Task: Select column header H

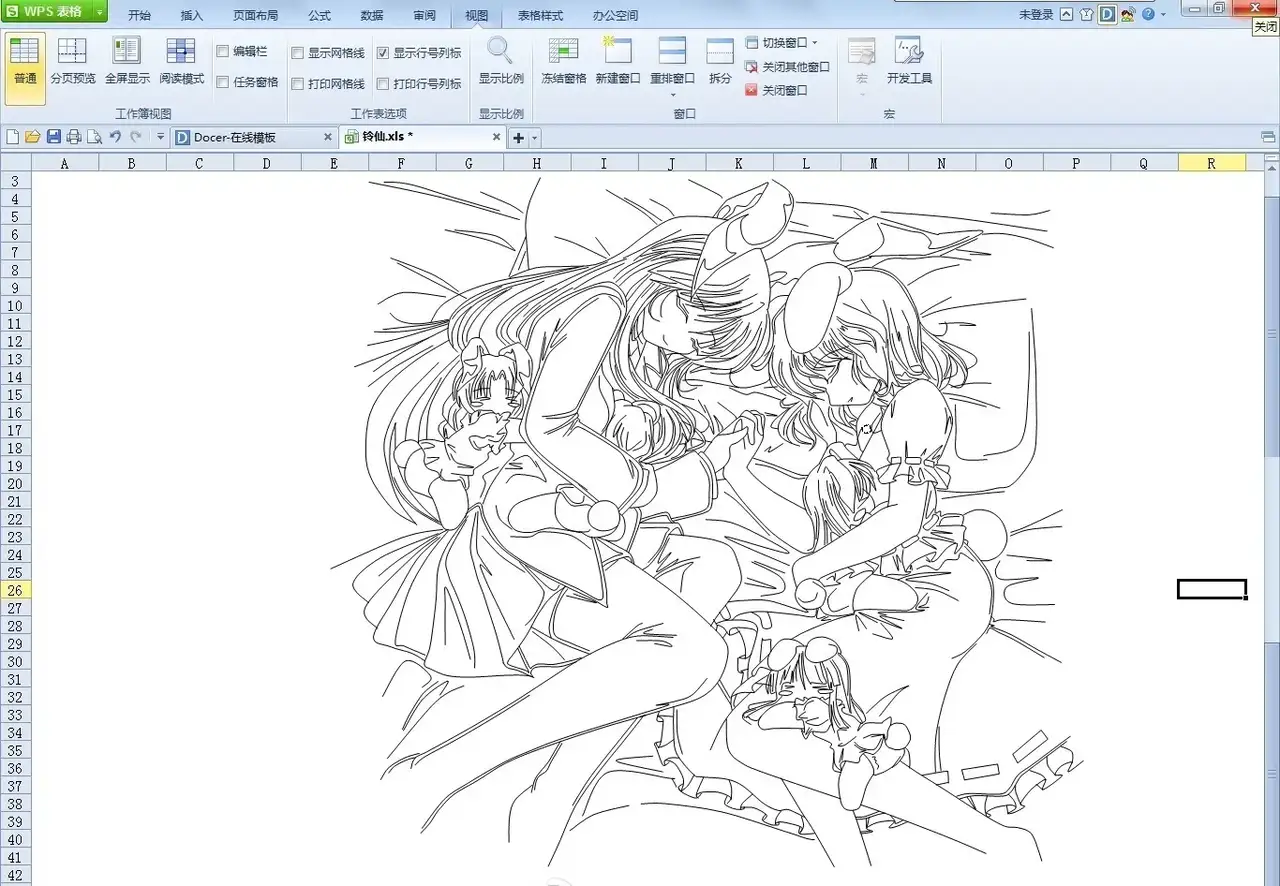Action: 536,163
